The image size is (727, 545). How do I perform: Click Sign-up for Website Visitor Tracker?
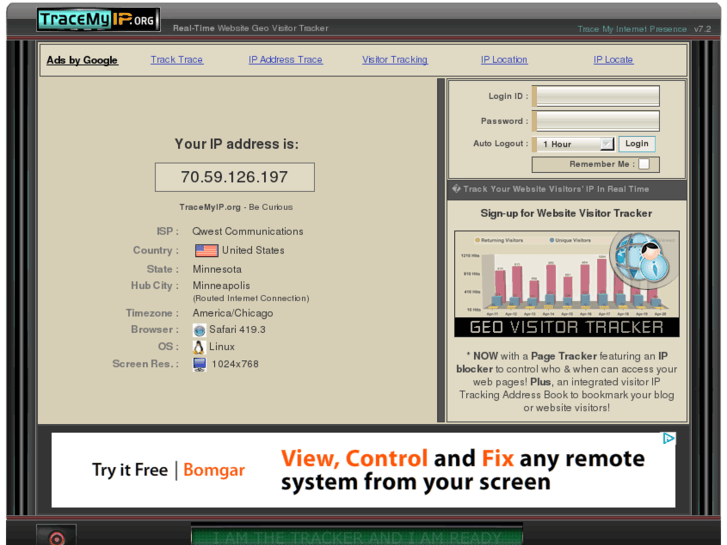[x=566, y=213]
